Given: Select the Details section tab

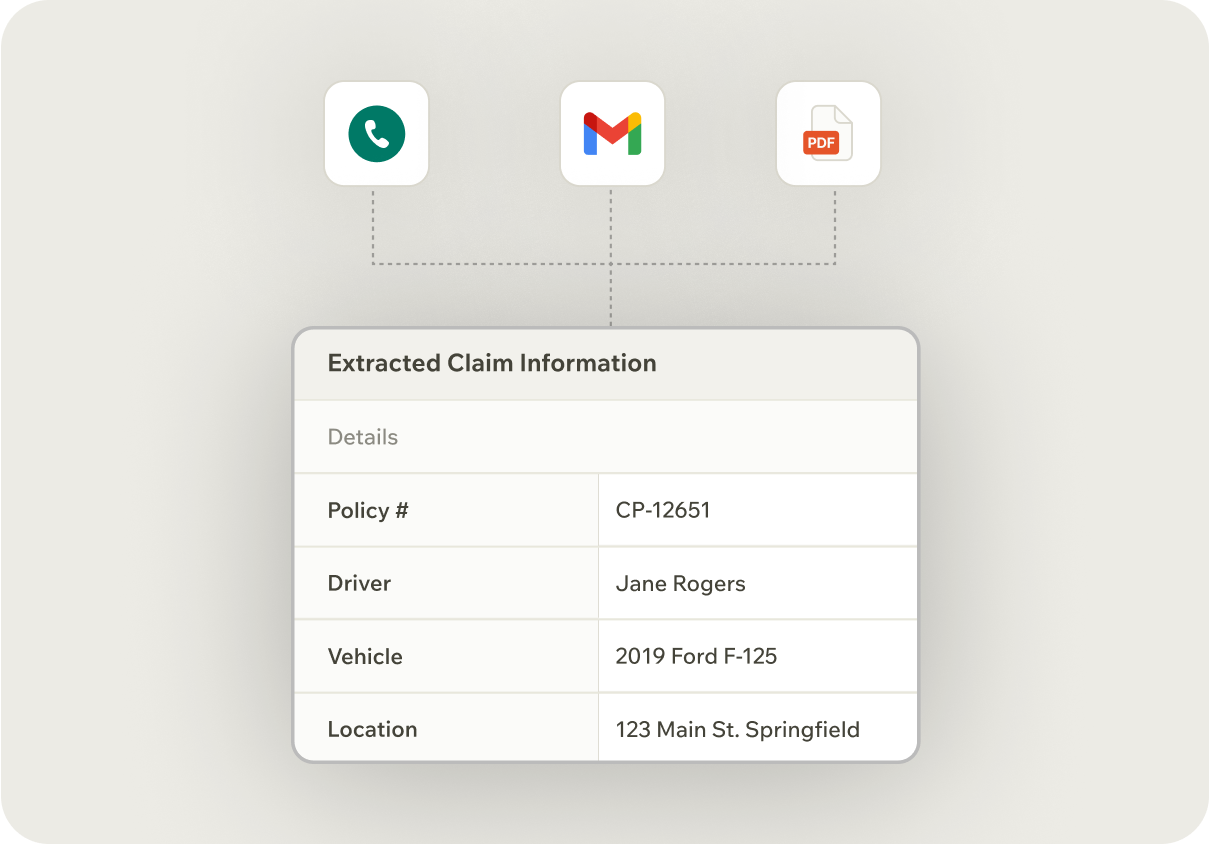Looking at the screenshot, I should click(x=363, y=437).
